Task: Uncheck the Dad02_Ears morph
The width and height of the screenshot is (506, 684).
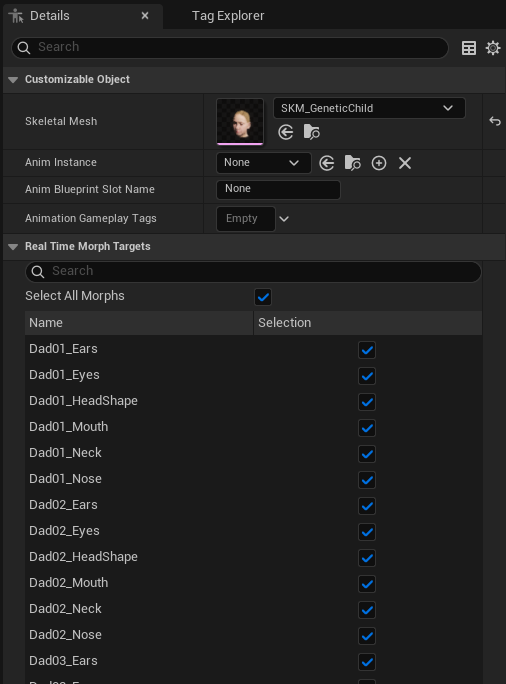Action: (367, 506)
